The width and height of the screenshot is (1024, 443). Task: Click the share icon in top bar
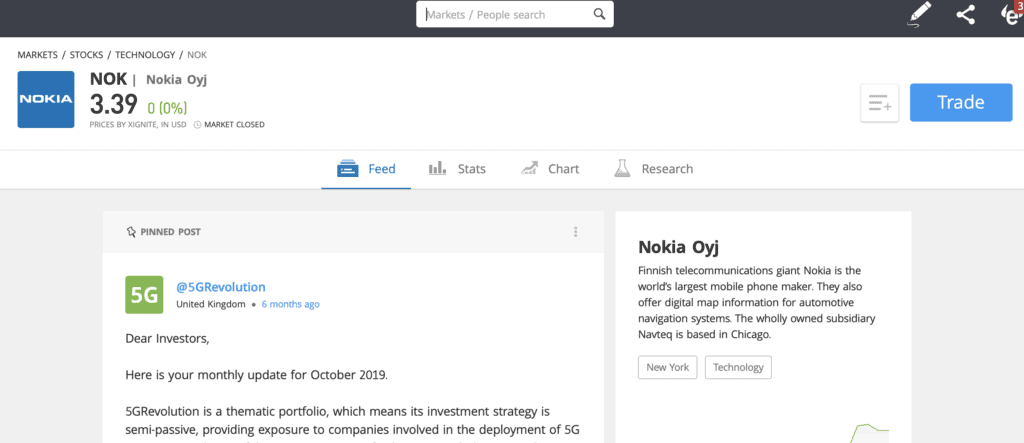point(966,14)
